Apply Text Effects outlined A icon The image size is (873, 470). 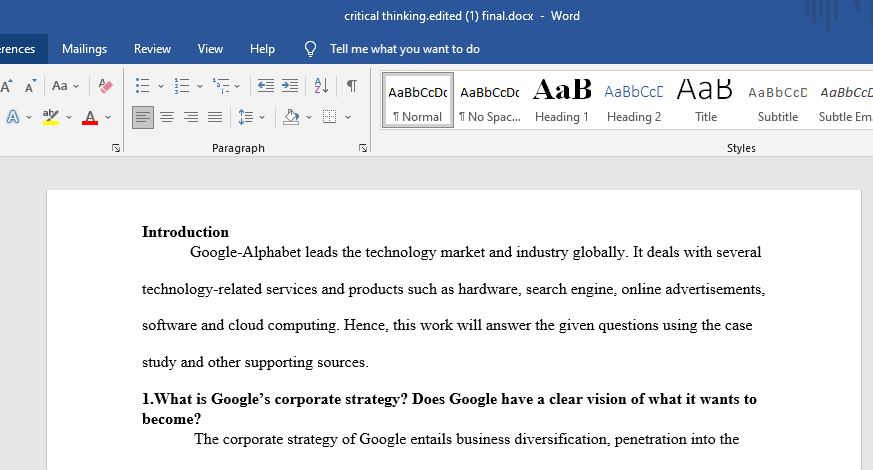tap(13, 117)
